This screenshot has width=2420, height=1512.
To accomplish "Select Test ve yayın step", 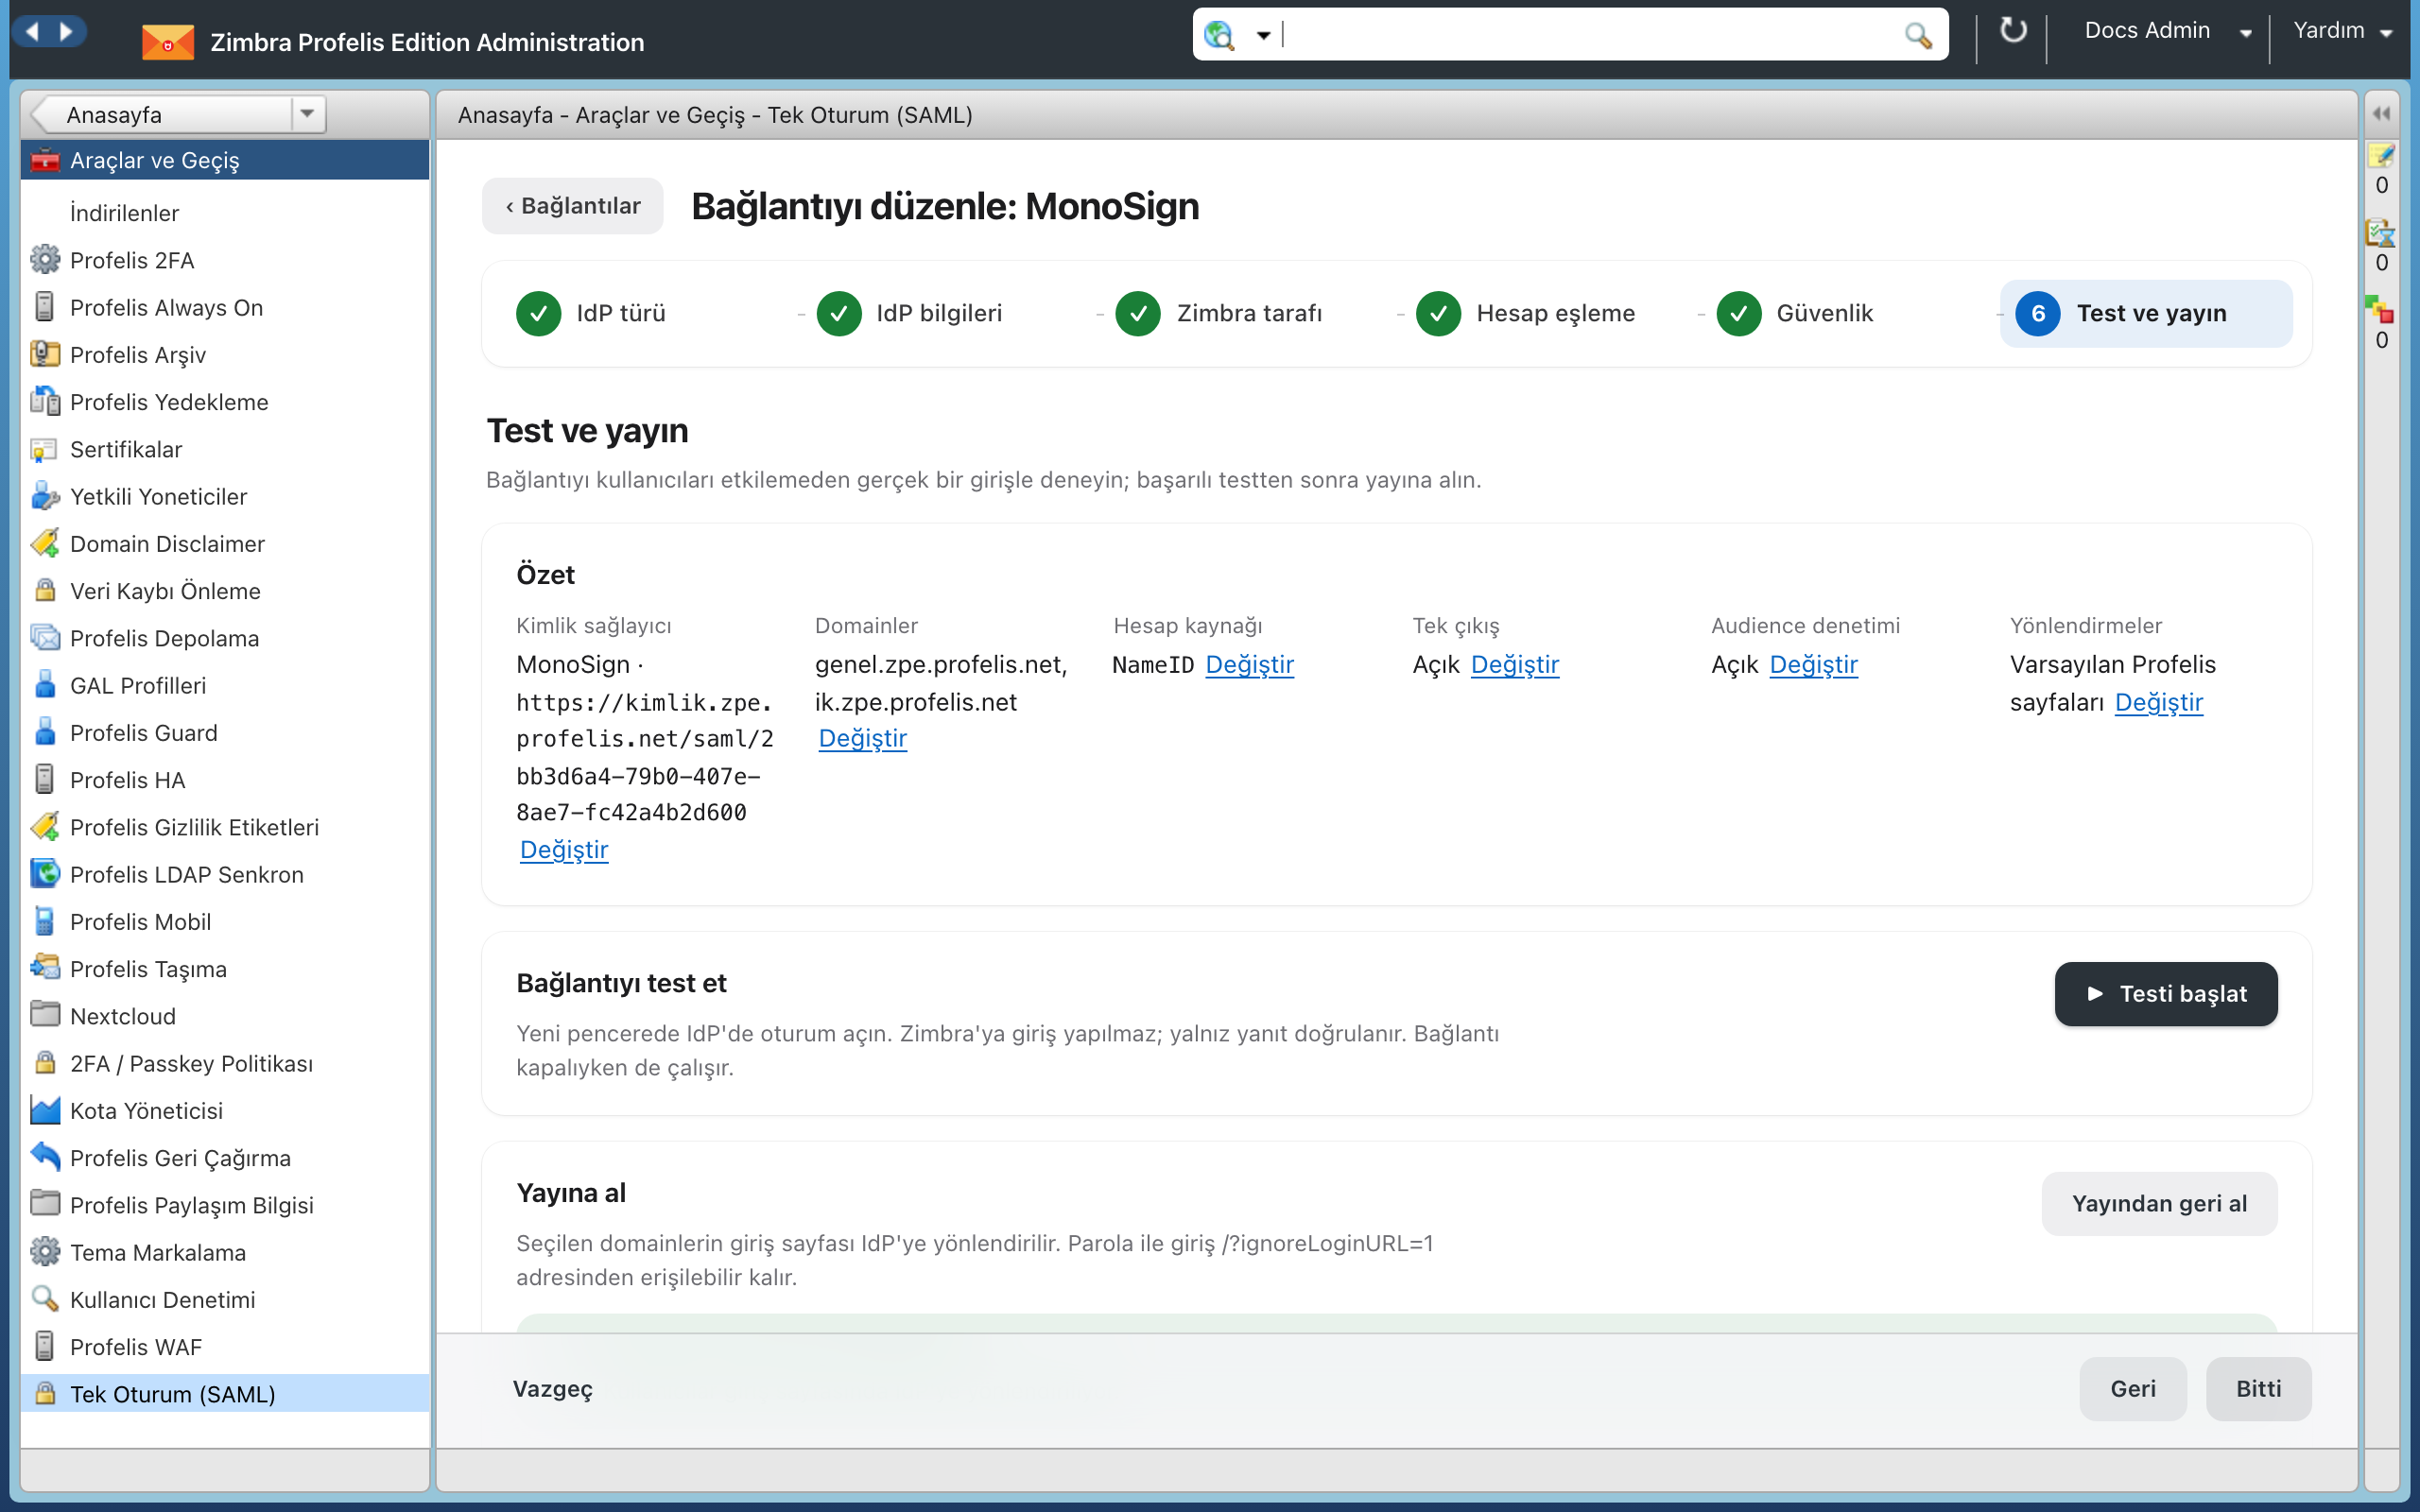I will 2145,313.
